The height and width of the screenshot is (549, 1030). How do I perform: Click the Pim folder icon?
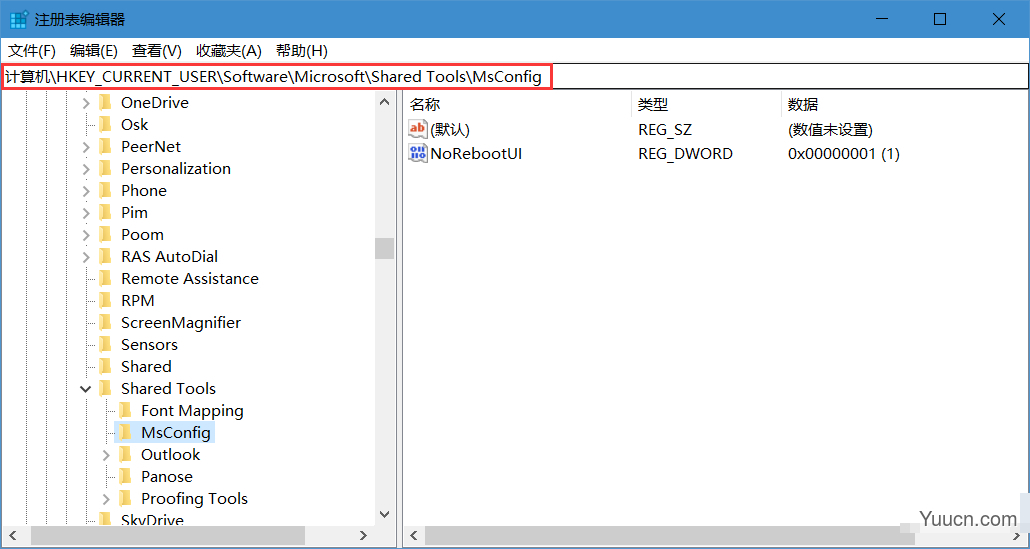(105, 213)
